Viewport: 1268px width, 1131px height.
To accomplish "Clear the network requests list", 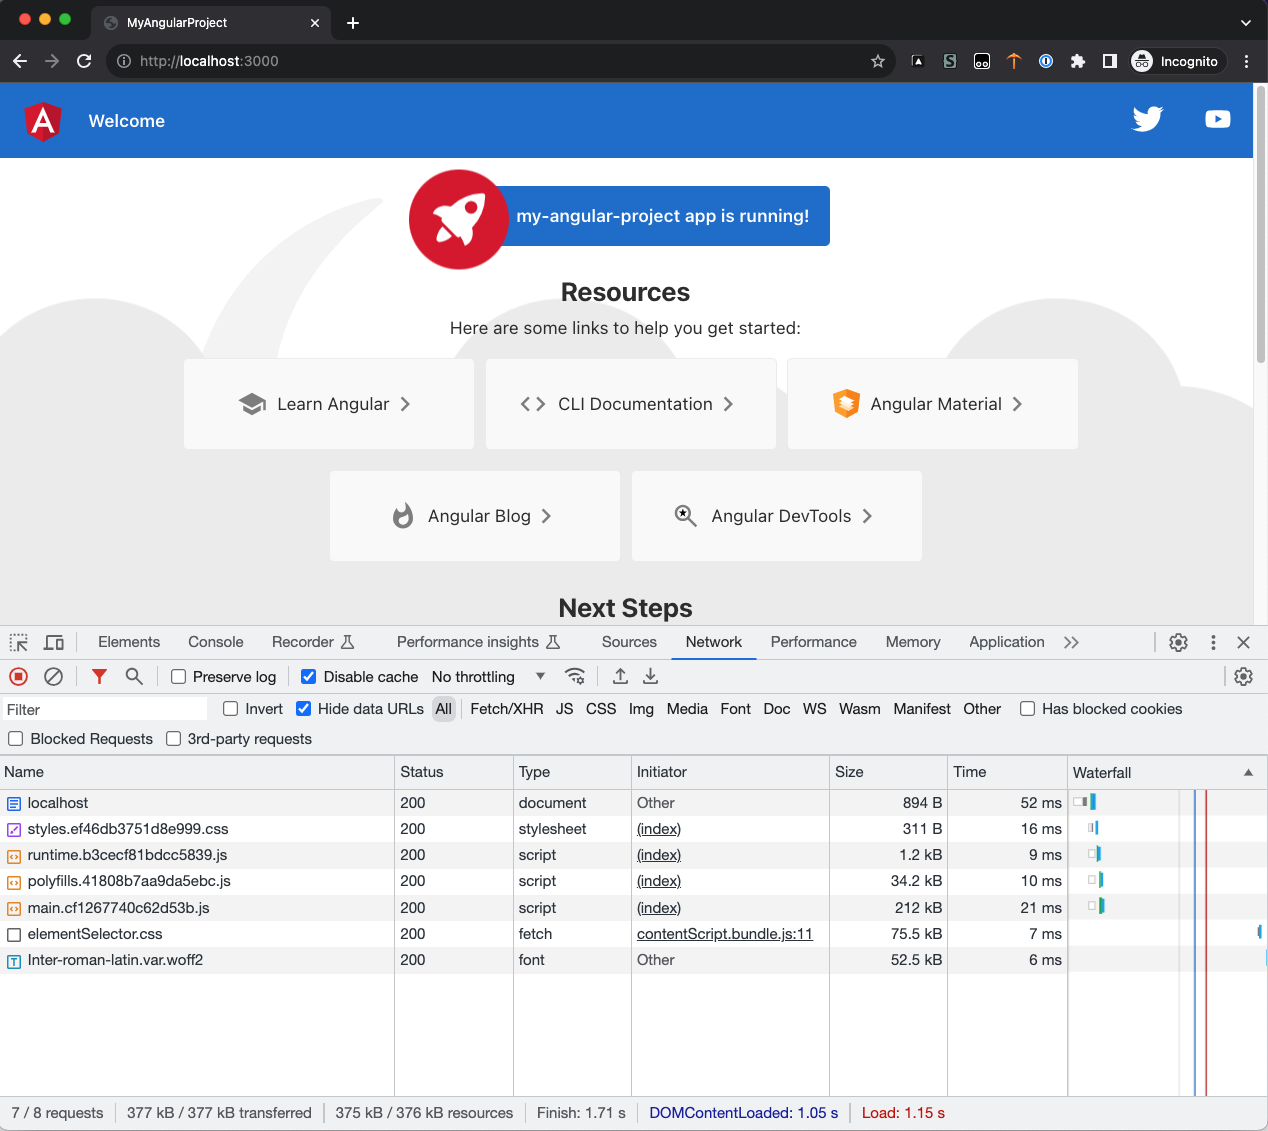I will tap(53, 676).
